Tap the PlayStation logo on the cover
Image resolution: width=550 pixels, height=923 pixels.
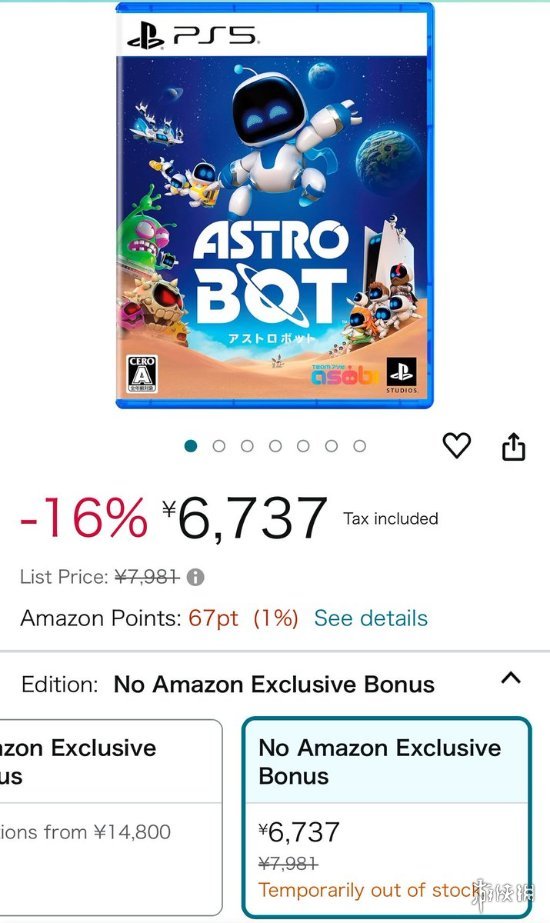(x=145, y=39)
